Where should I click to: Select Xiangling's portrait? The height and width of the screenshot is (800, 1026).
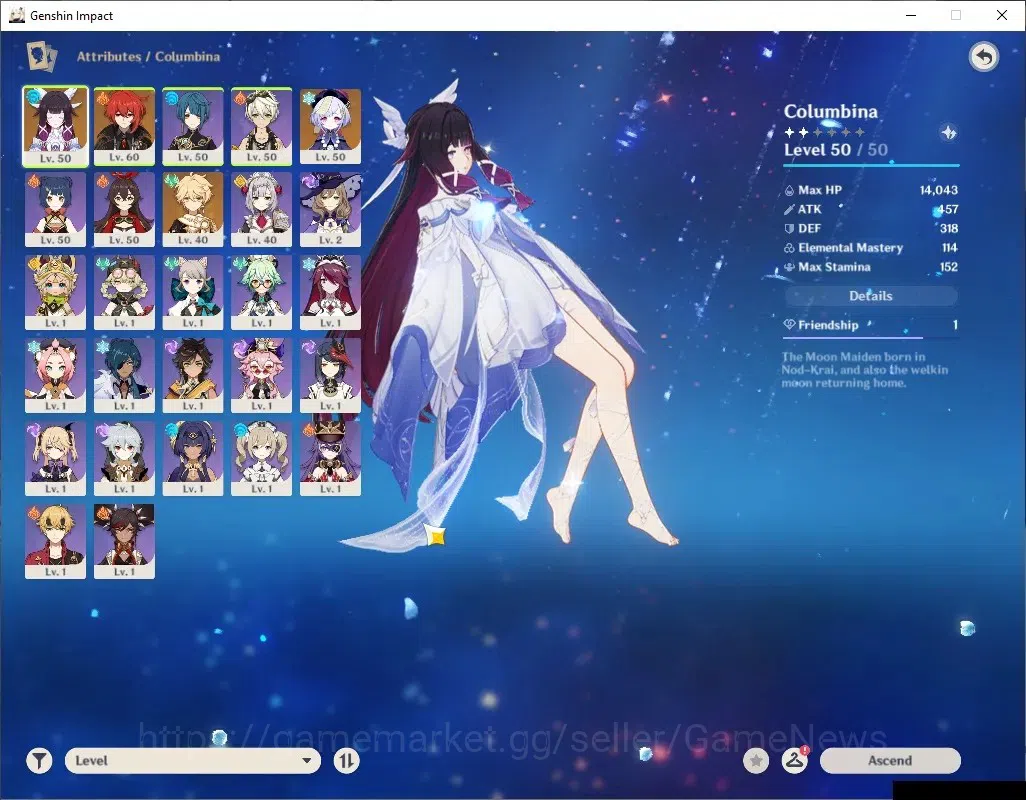coord(55,209)
